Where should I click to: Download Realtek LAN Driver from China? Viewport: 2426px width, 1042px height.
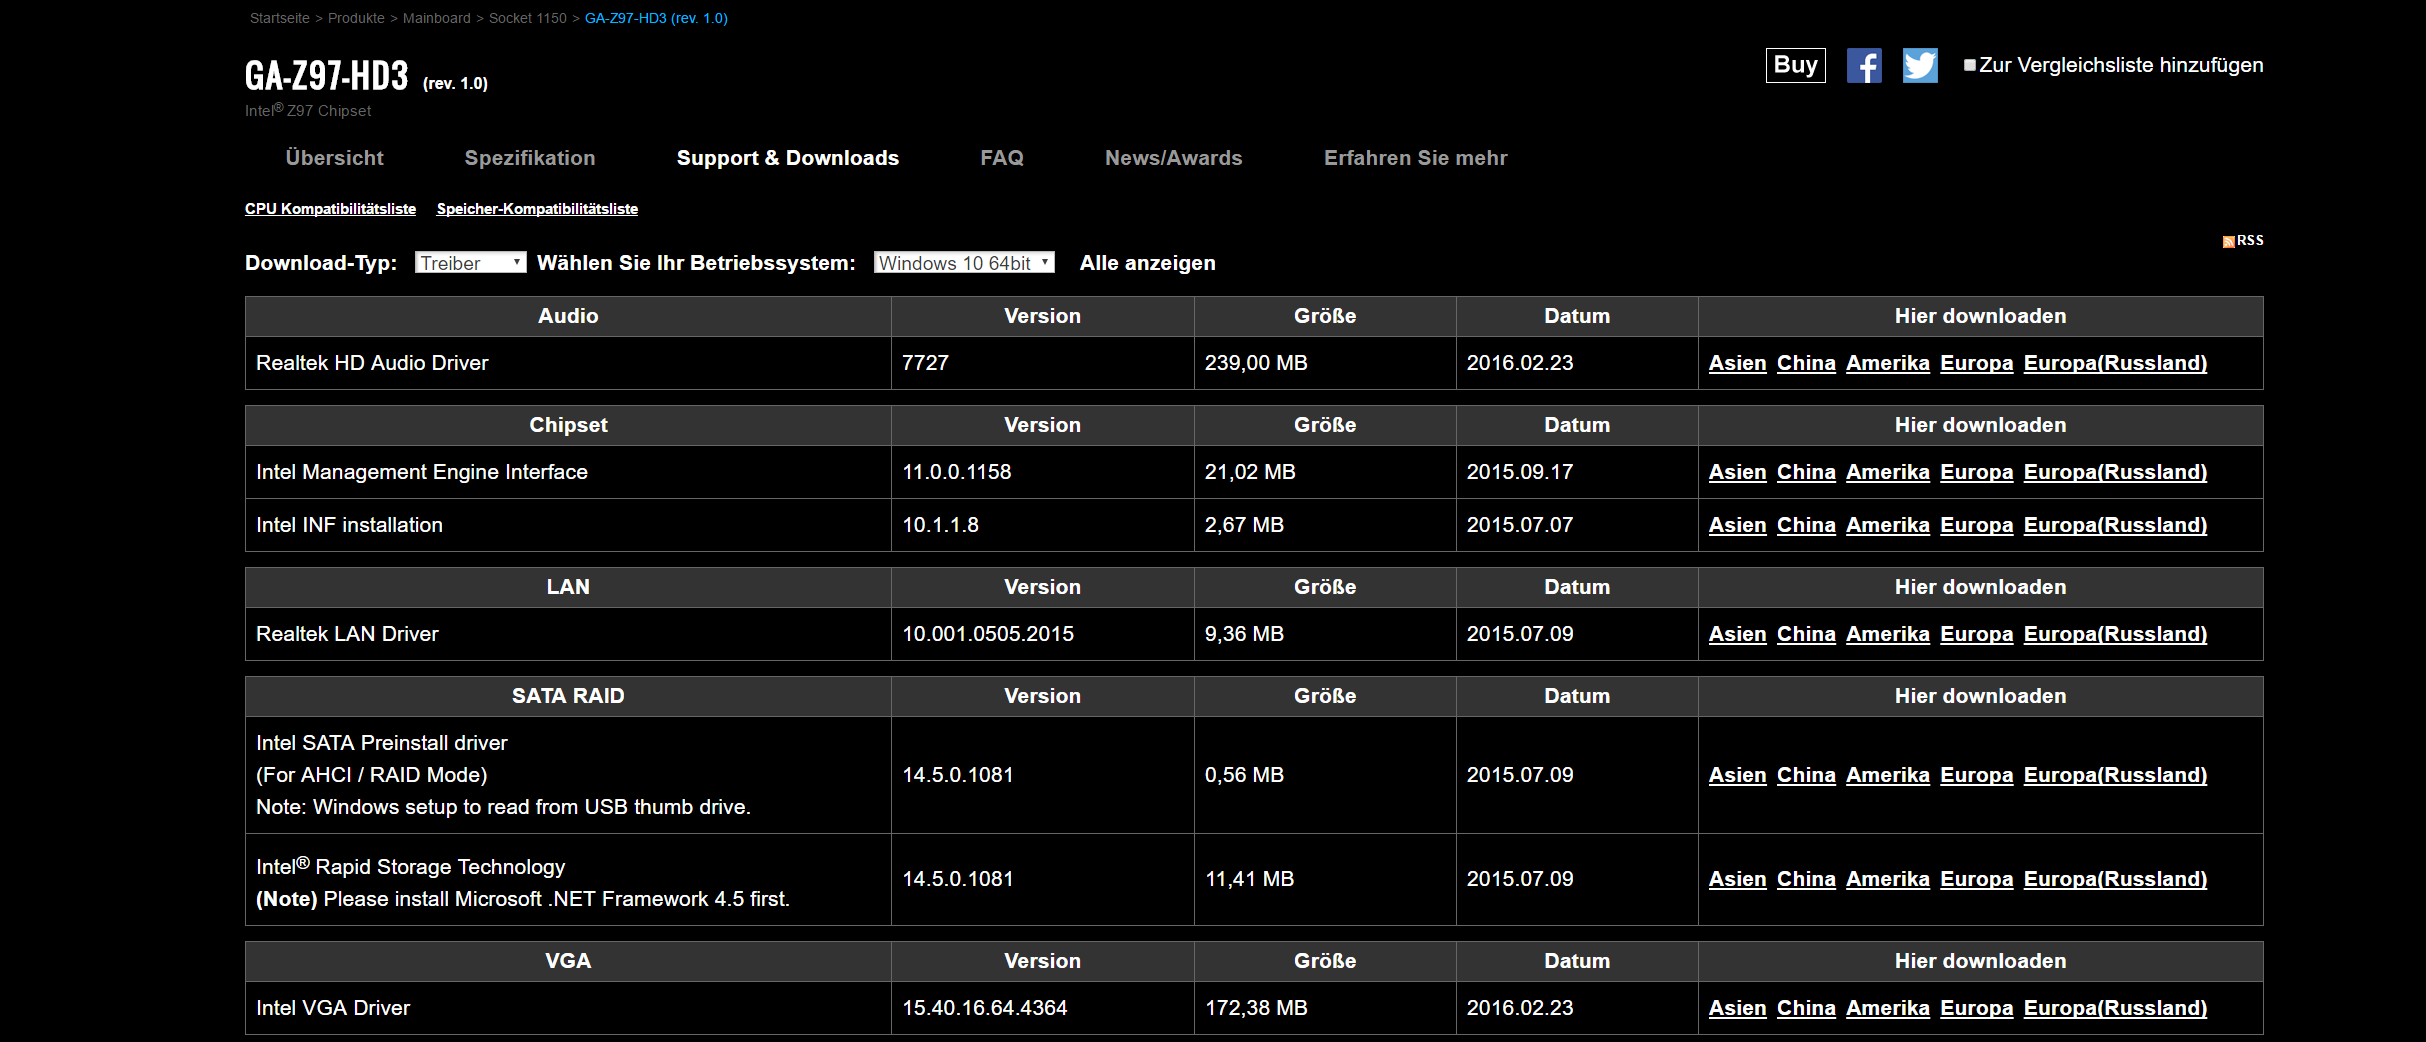click(x=1806, y=634)
